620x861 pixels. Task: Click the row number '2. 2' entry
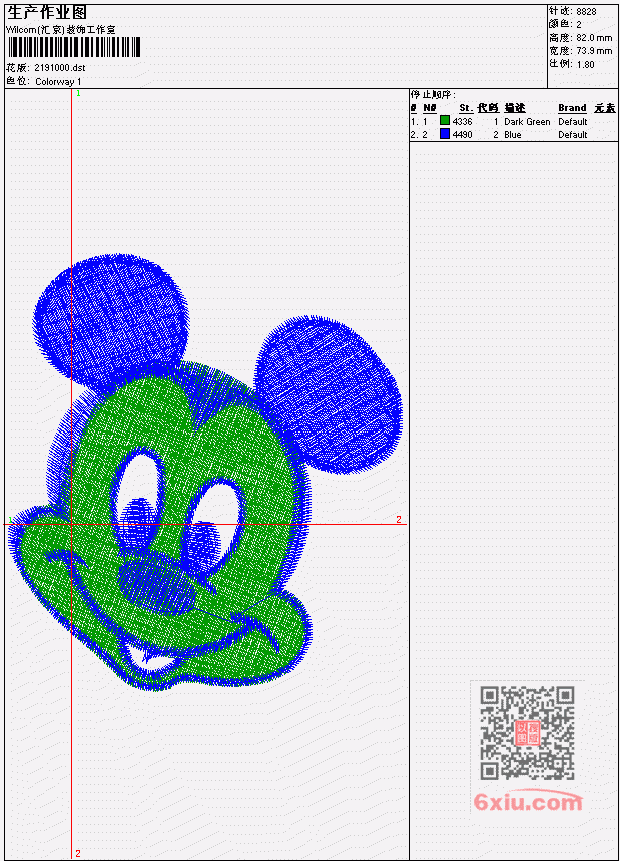click(419, 135)
